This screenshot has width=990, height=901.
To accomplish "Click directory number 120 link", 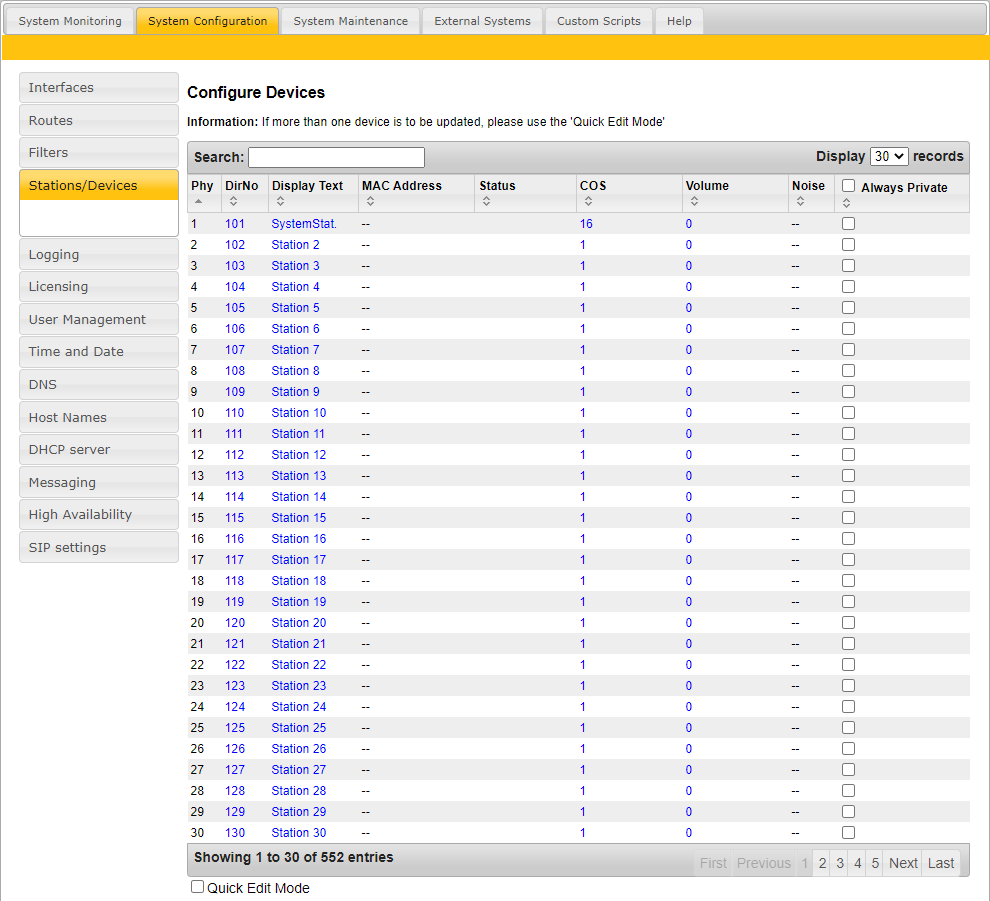I will [234, 623].
